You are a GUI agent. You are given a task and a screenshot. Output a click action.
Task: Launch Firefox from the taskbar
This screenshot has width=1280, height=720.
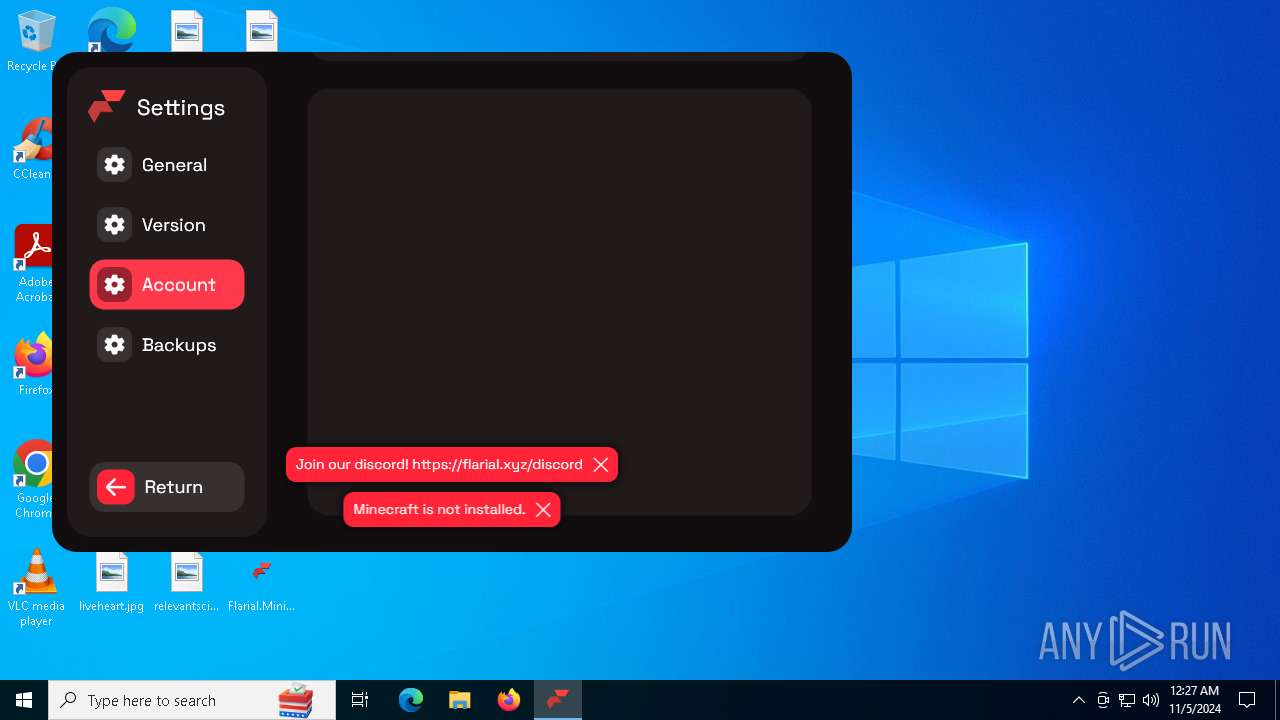509,700
